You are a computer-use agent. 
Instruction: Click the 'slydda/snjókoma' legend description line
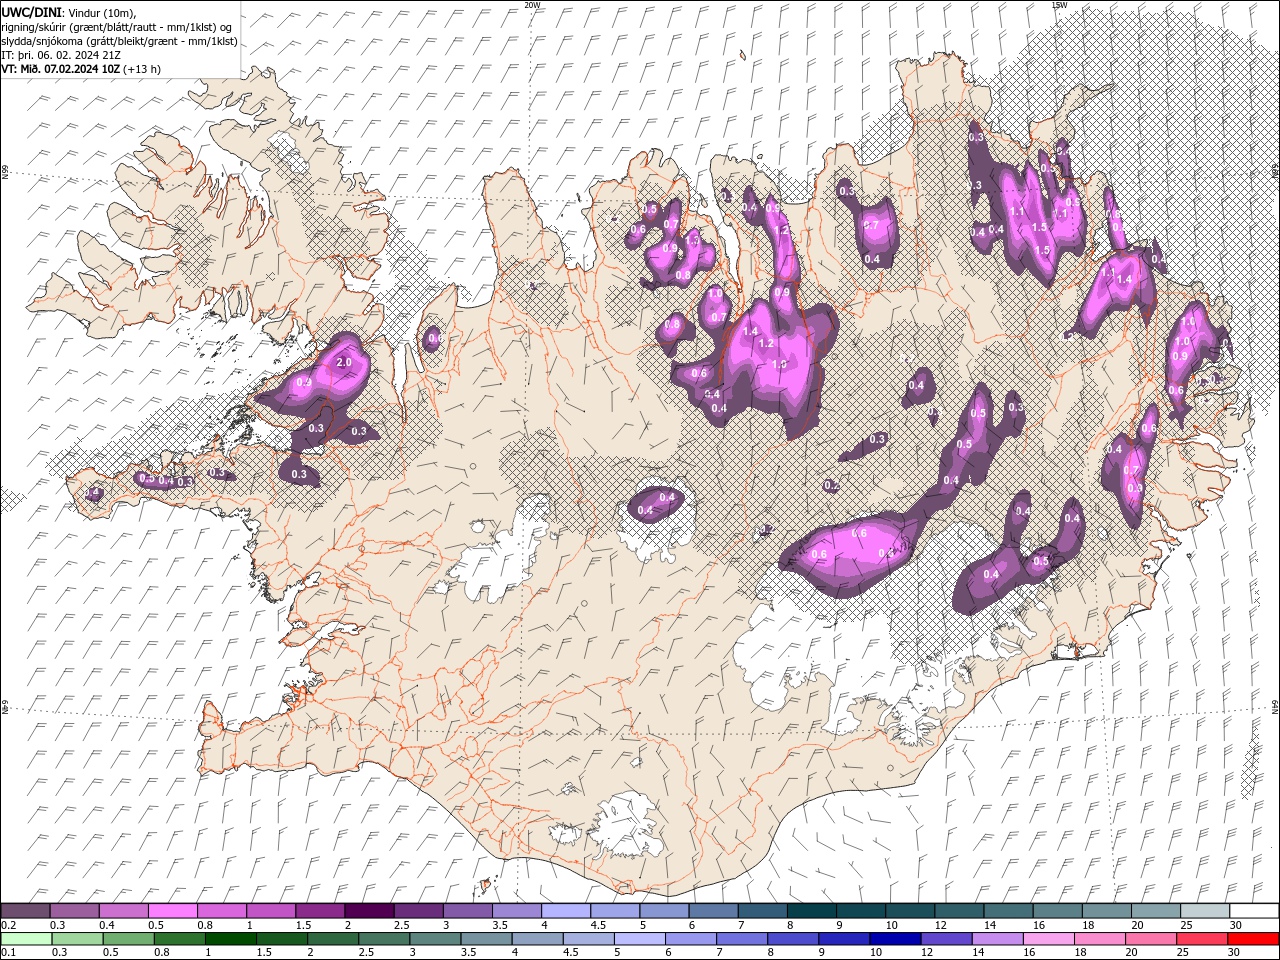pyautogui.click(x=120, y=41)
